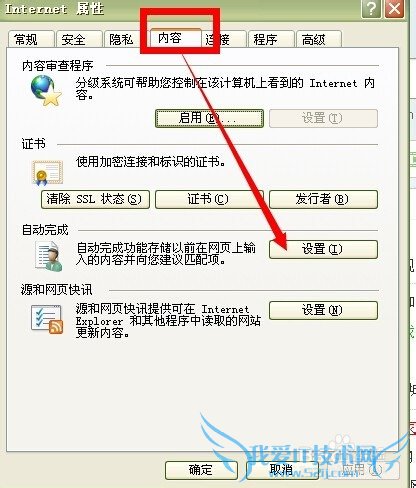Switch to the 程序 tab

tap(271, 39)
